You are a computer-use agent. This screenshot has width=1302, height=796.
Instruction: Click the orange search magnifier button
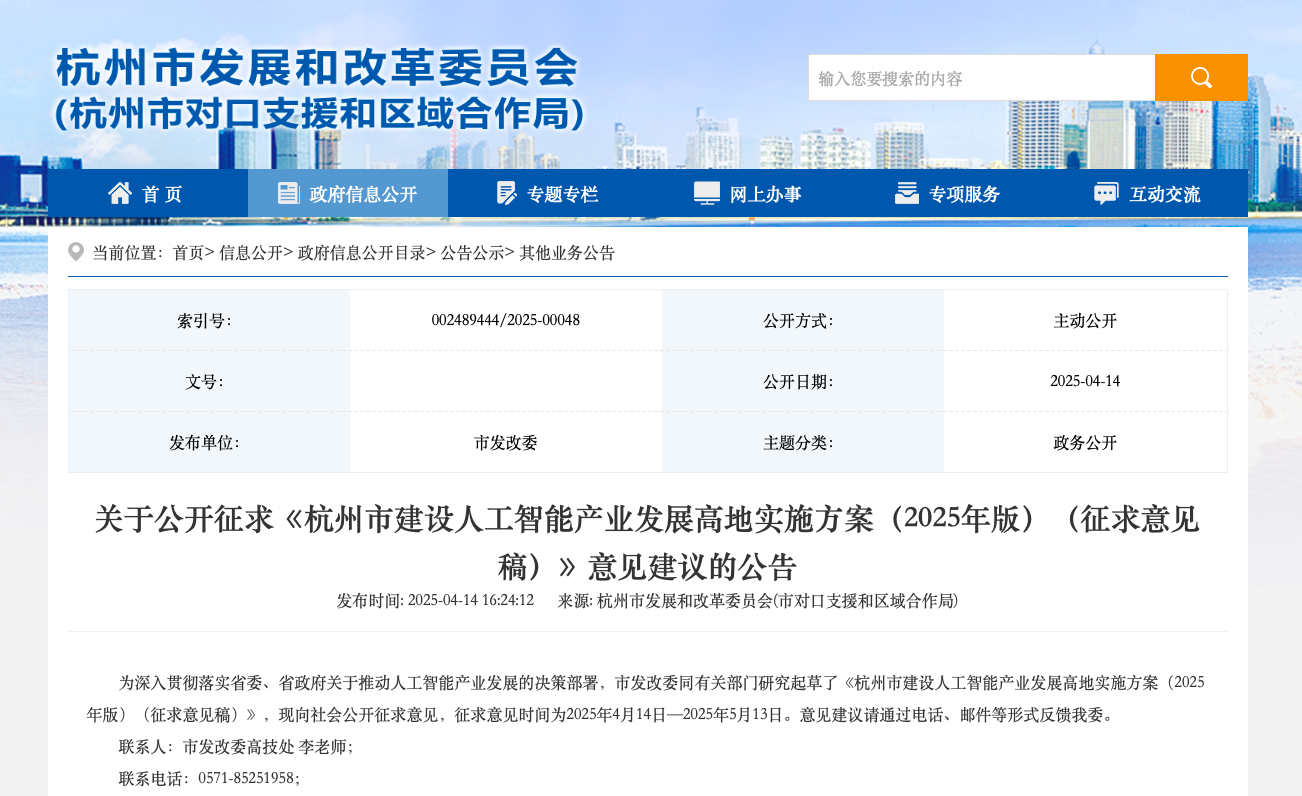(1201, 77)
